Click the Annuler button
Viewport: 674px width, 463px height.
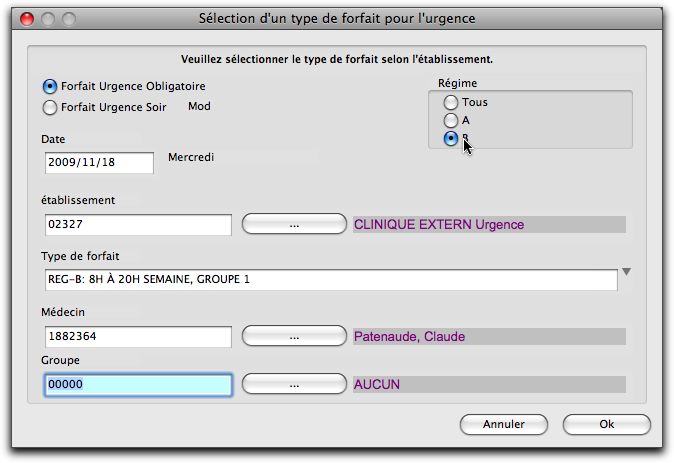click(x=504, y=424)
